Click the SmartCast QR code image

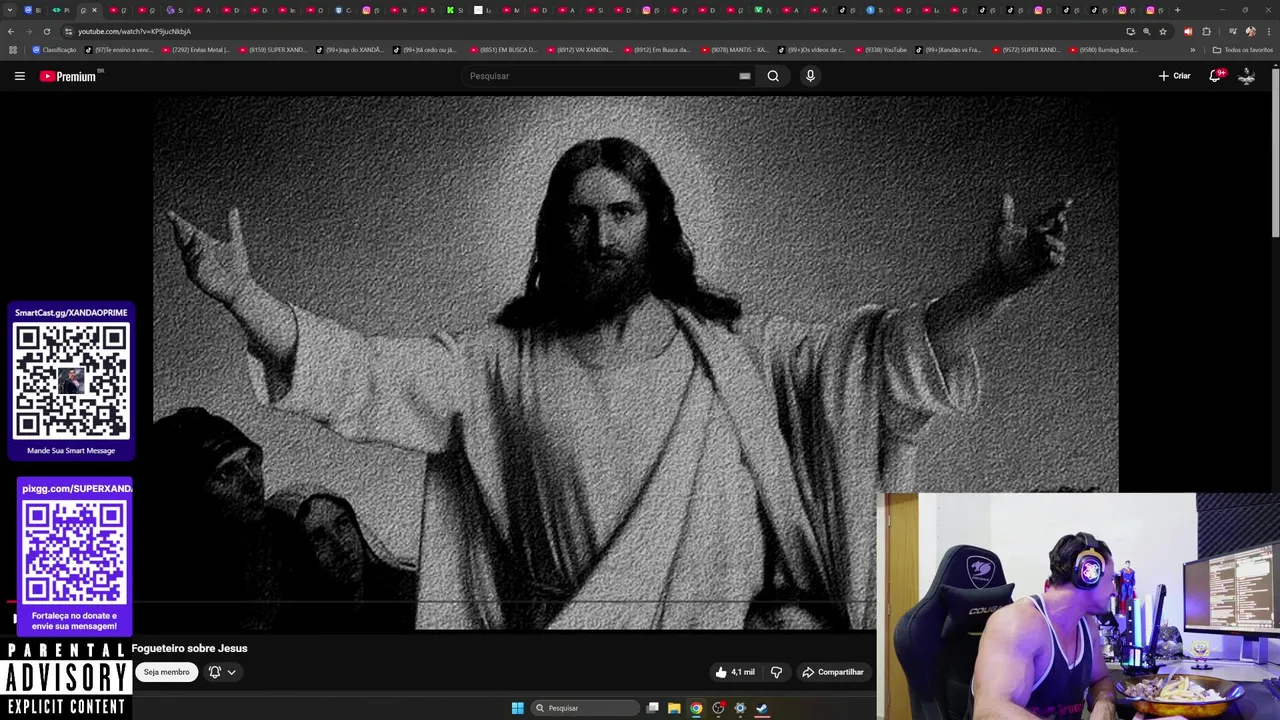[71, 381]
